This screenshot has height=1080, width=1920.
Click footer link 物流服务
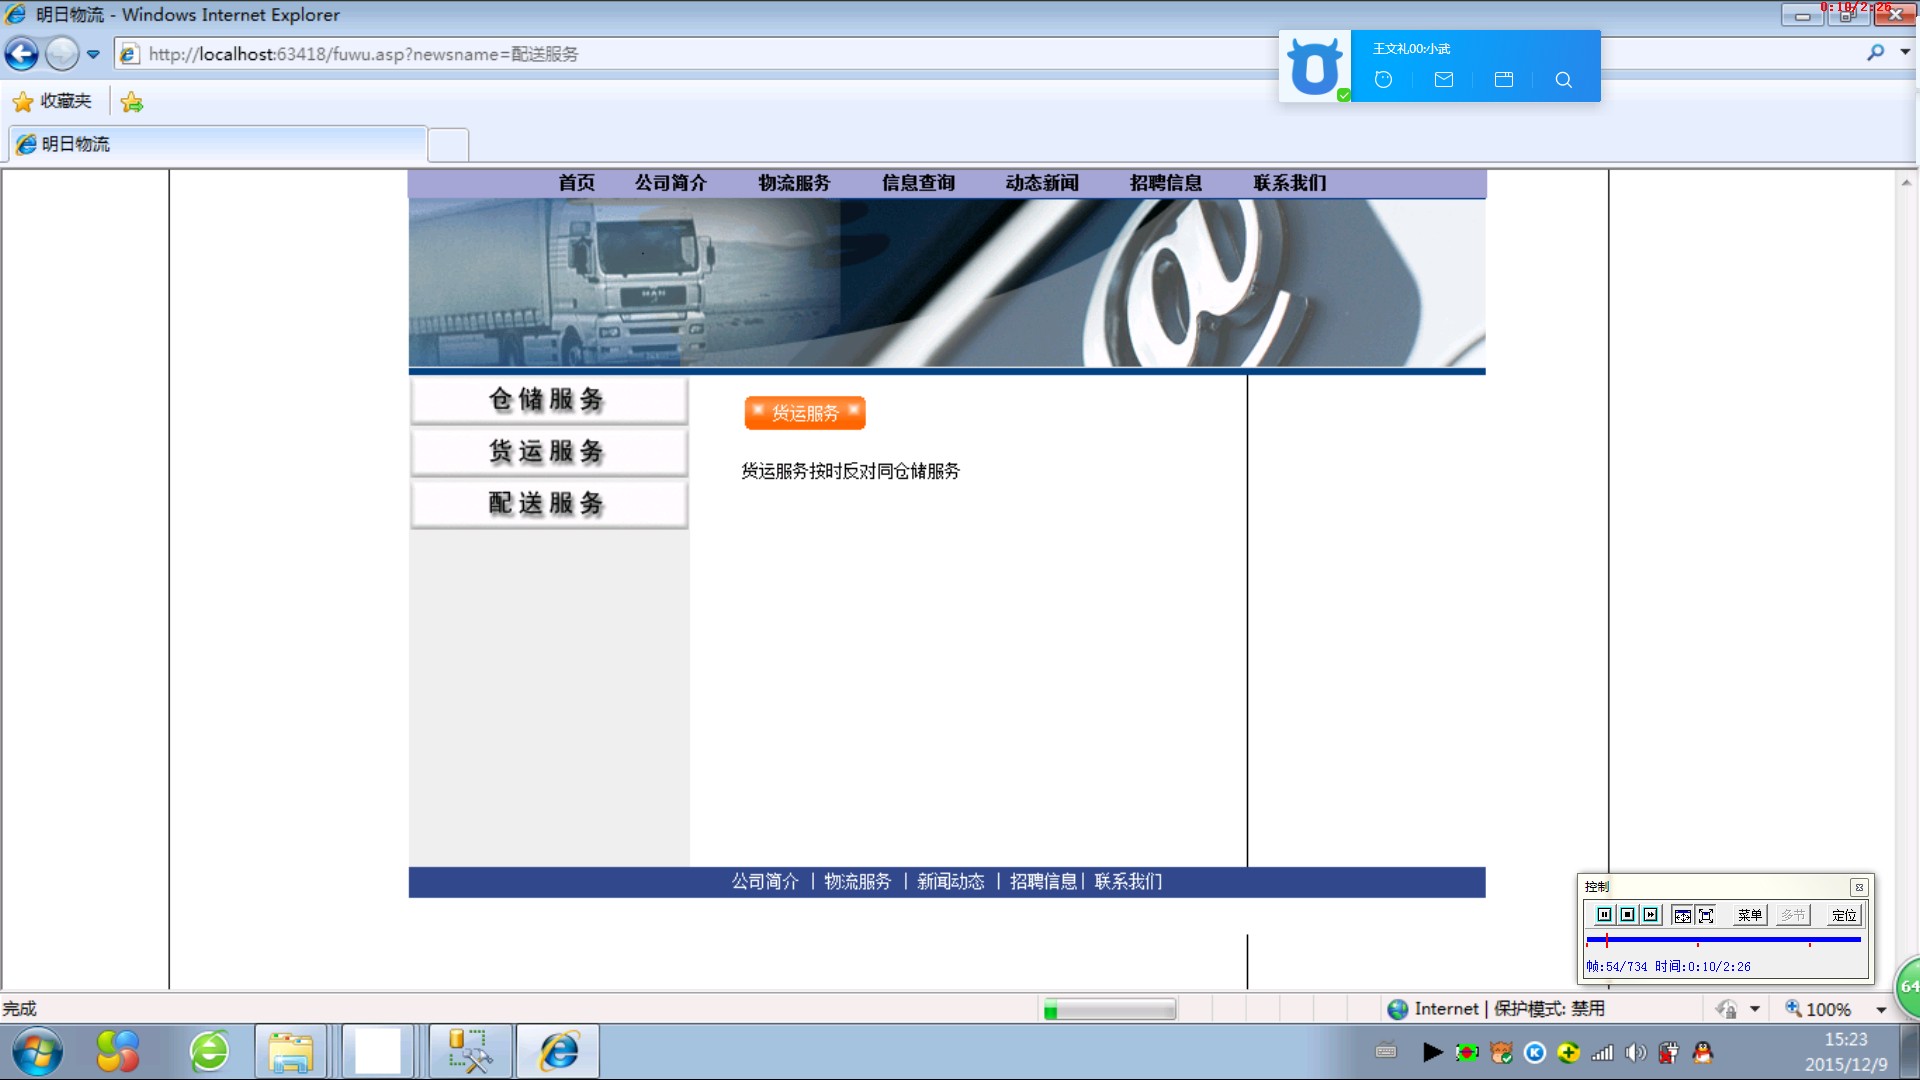(x=857, y=882)
